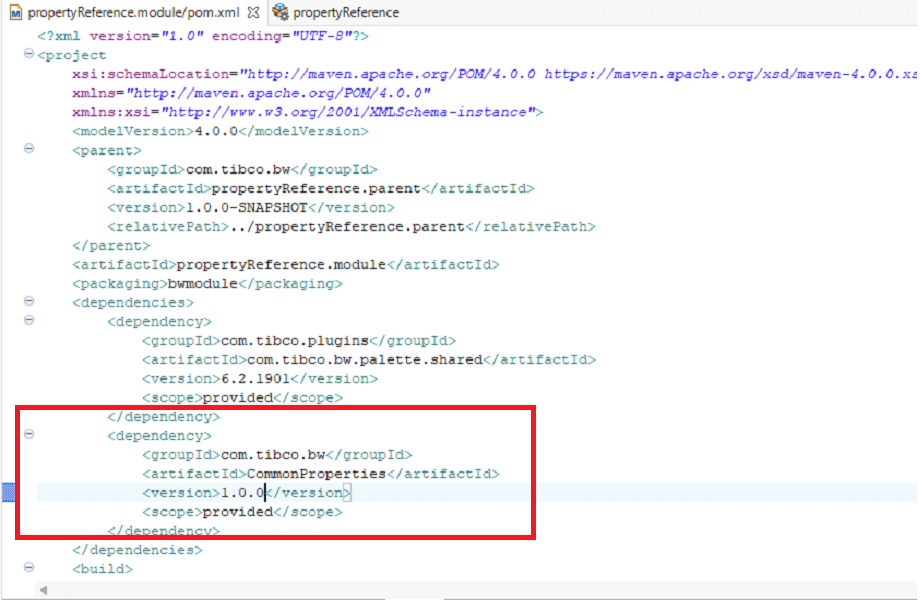Click the version value '1.0.0' of CommonProperties
Viewport: 920px width, 600px height.
pos(243,493)
